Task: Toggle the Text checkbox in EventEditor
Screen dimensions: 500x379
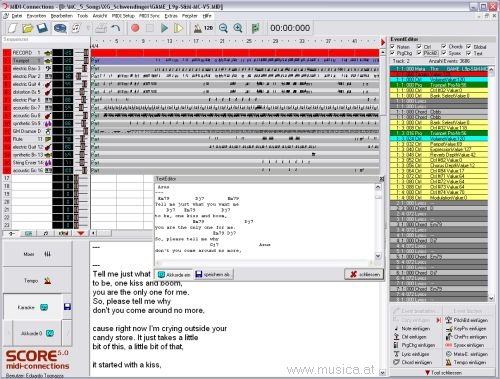Action: [469, 53]
